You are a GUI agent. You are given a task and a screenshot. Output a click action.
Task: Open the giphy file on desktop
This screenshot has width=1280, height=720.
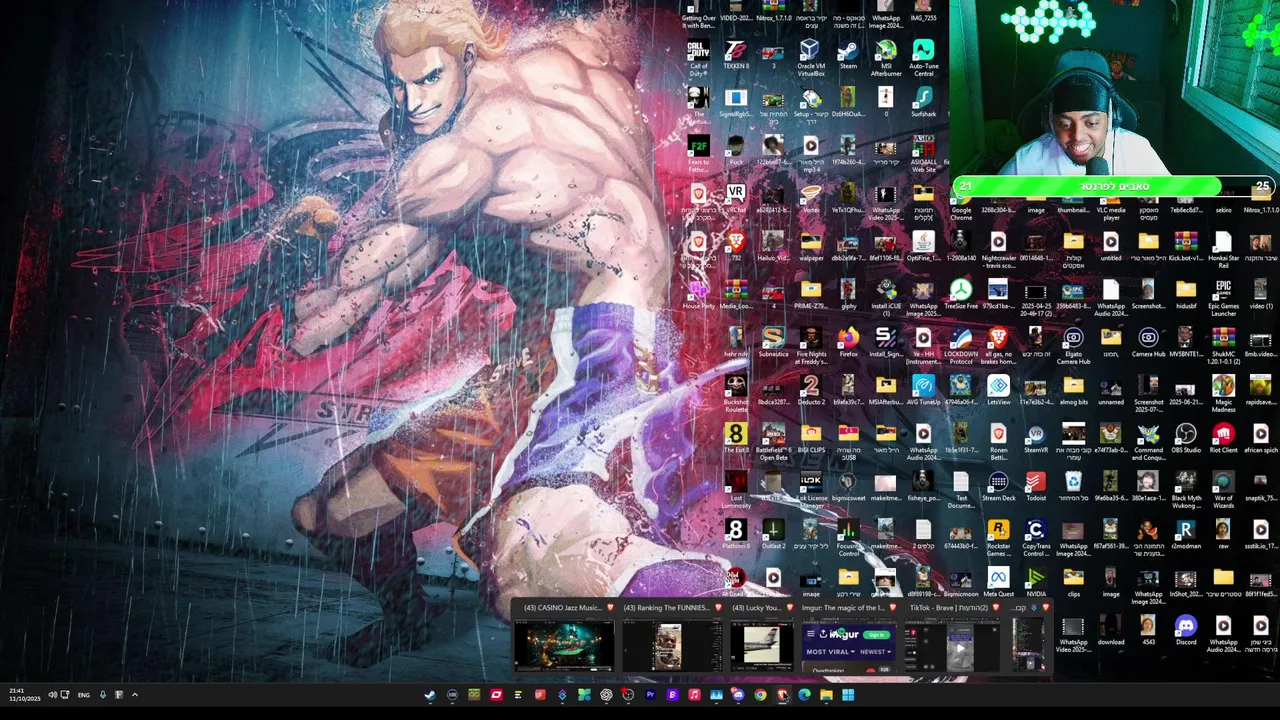tap(848, 295)
